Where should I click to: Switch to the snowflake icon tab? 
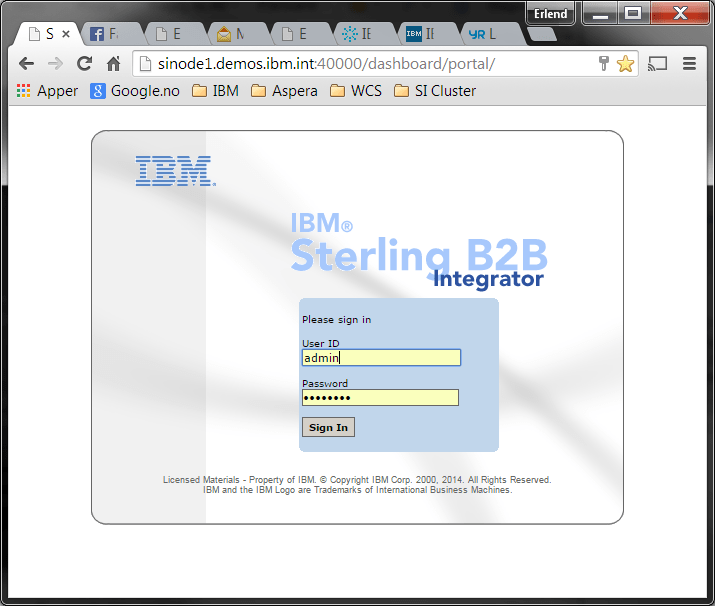pos(364,34)
